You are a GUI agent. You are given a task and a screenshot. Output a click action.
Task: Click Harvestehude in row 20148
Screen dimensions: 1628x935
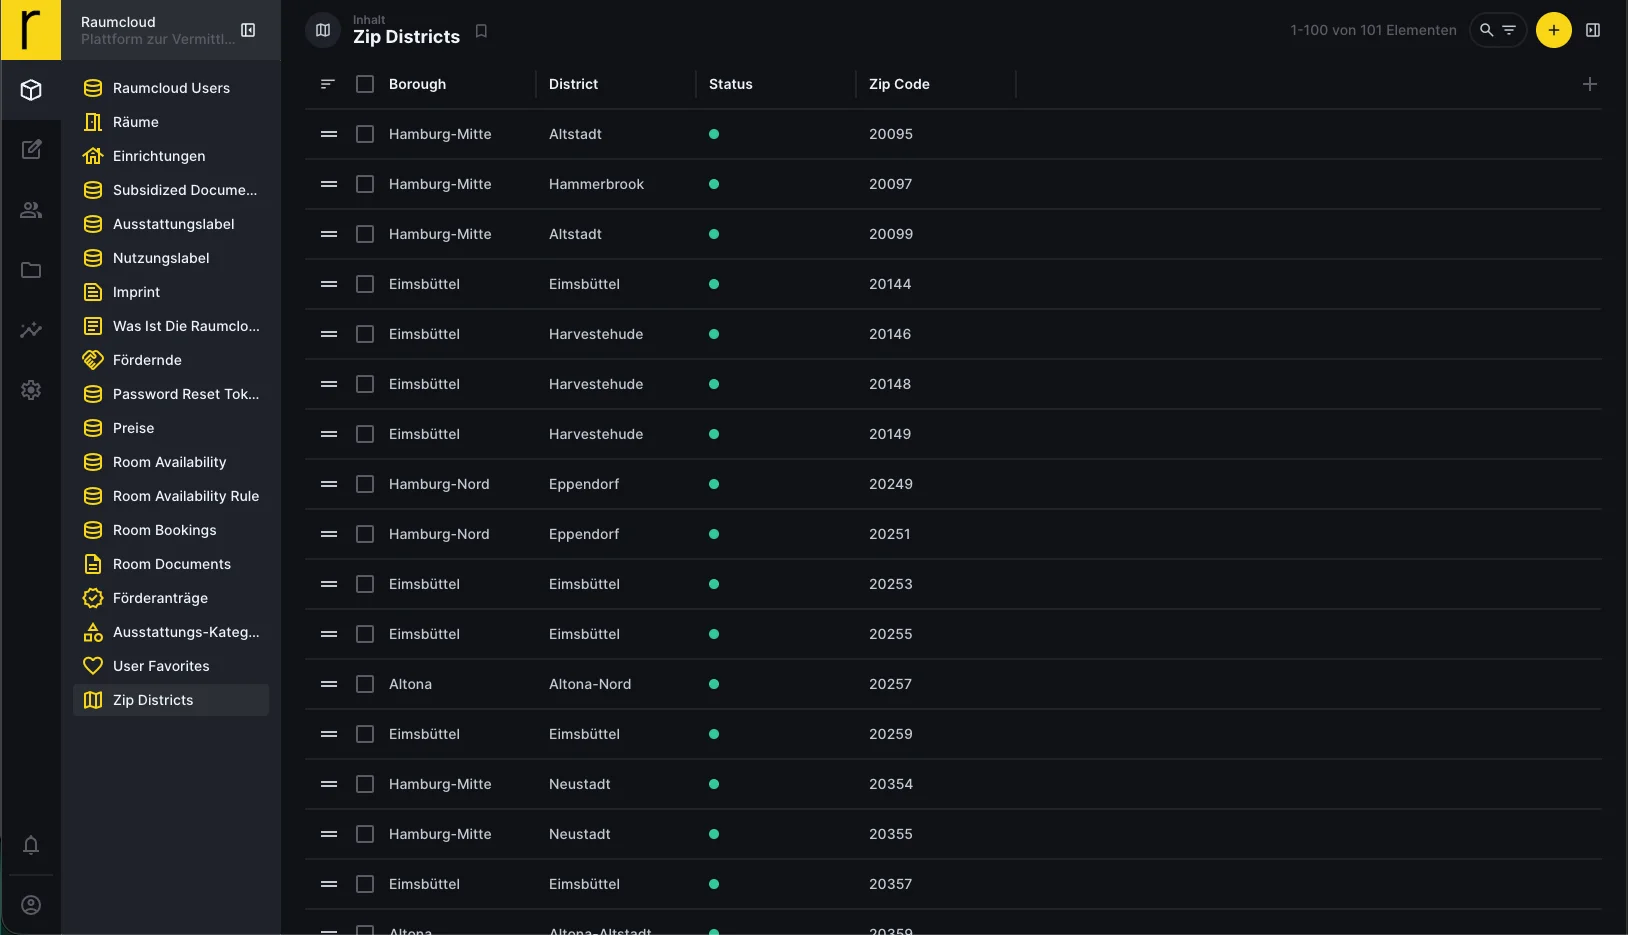tap(596, 384)
